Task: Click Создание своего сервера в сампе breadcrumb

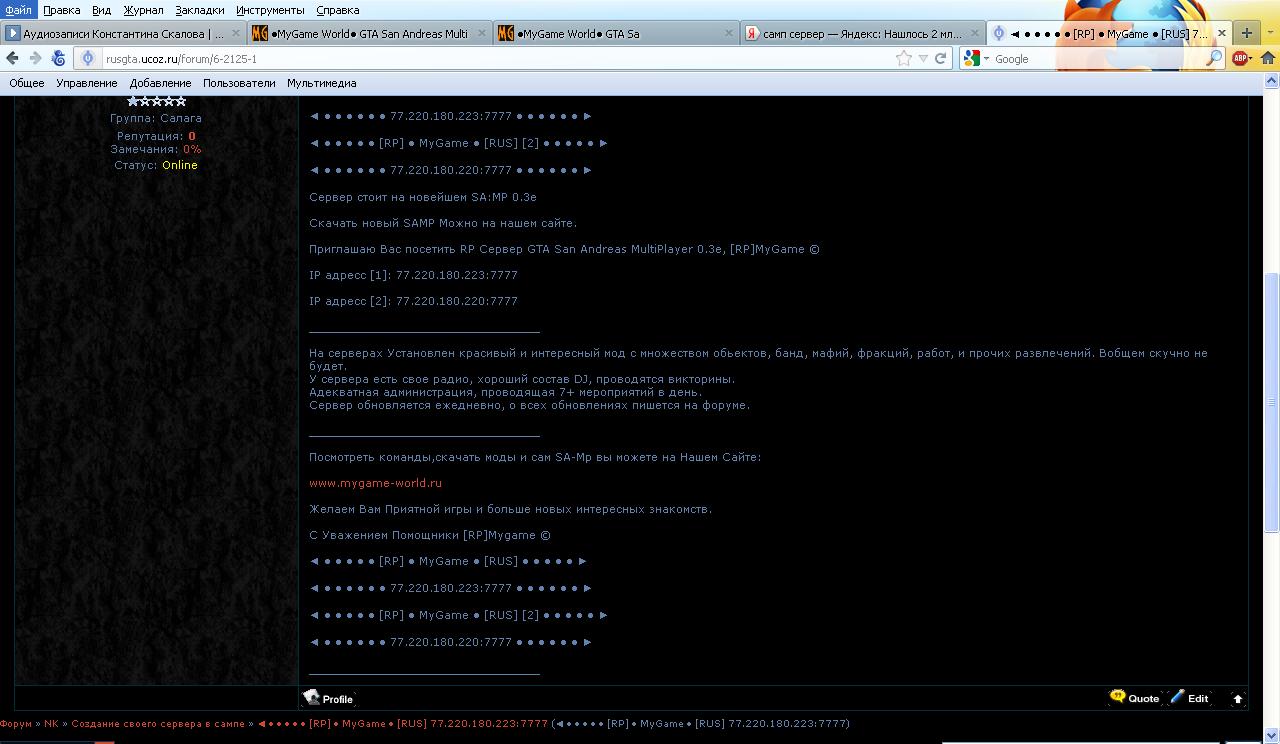Action: [158, 723]
